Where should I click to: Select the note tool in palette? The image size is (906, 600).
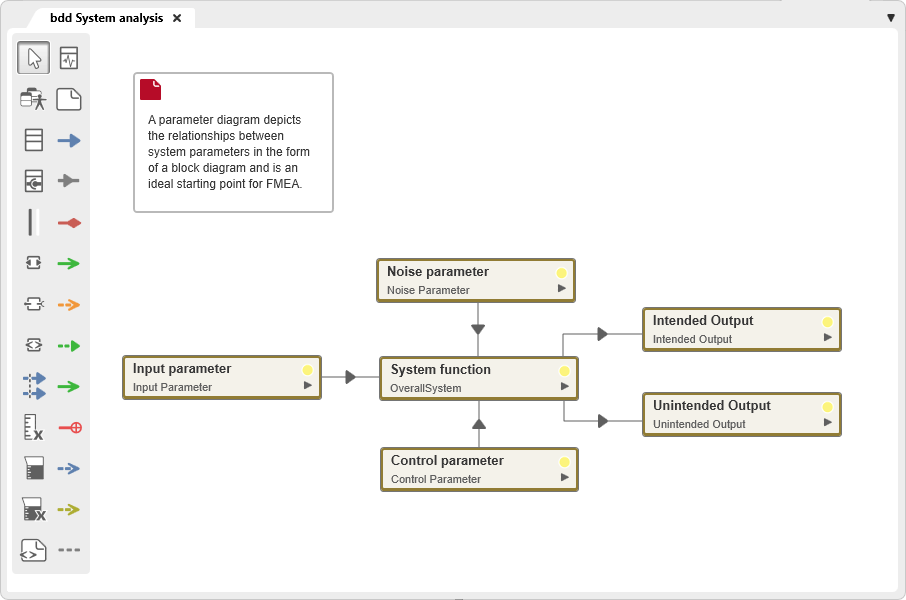69,99
